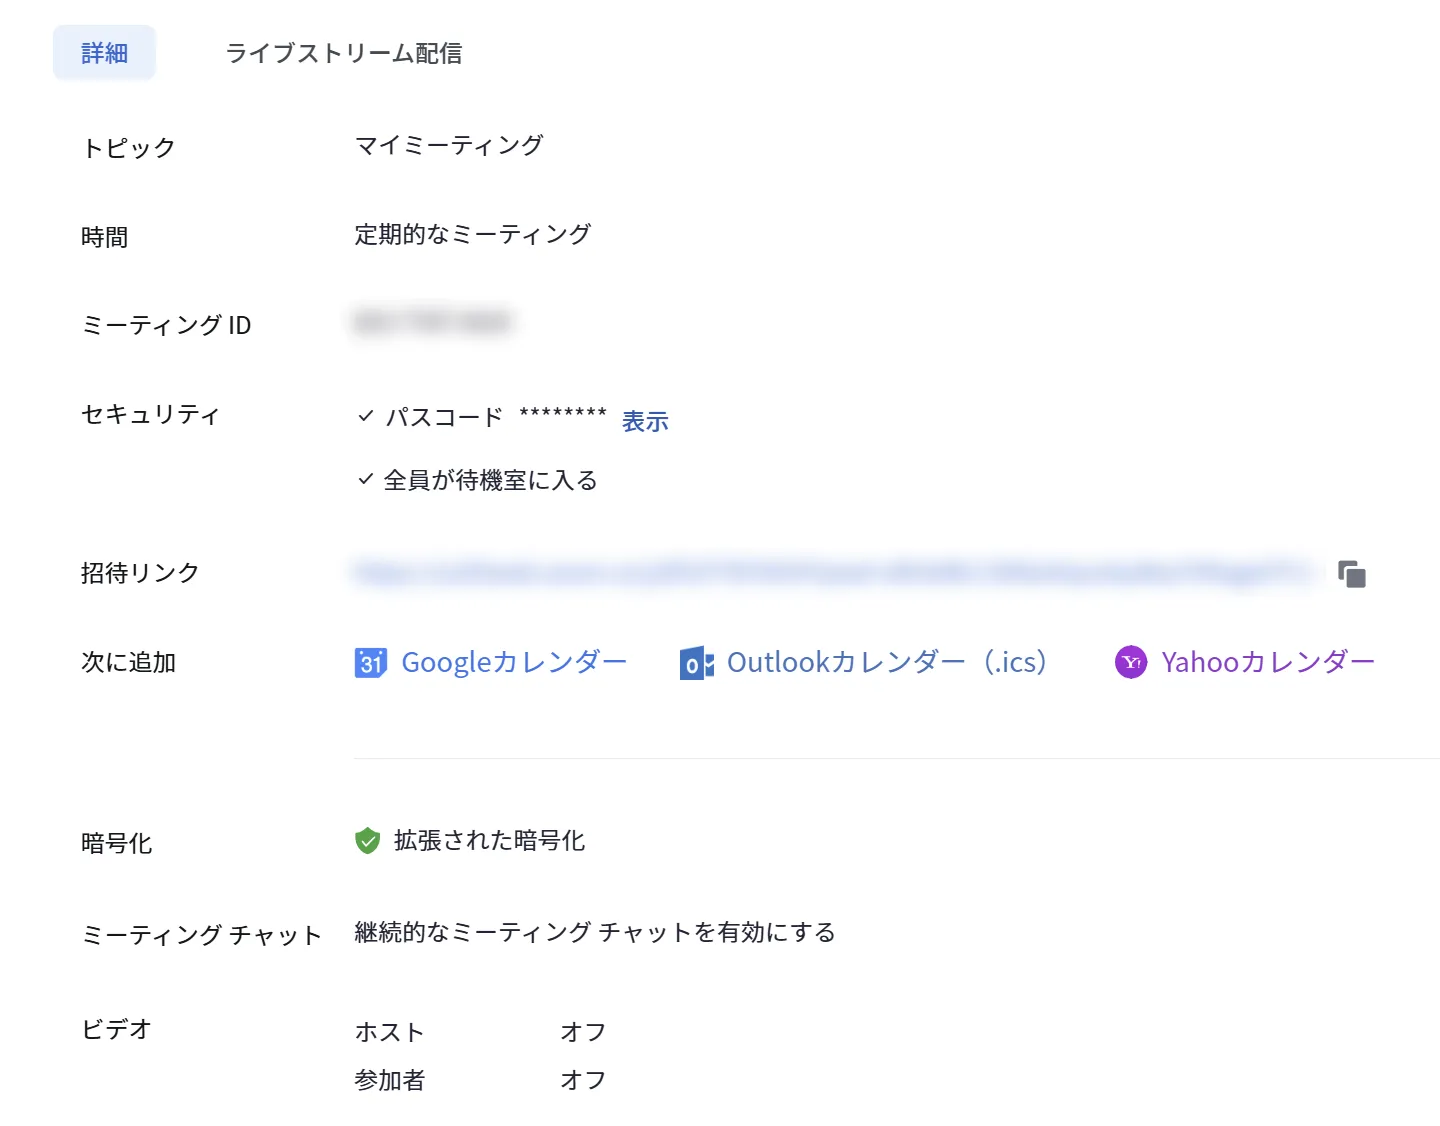Click the Outlook calendar icon
The width and height of the screenshot is (1440, 1126).
696,663
